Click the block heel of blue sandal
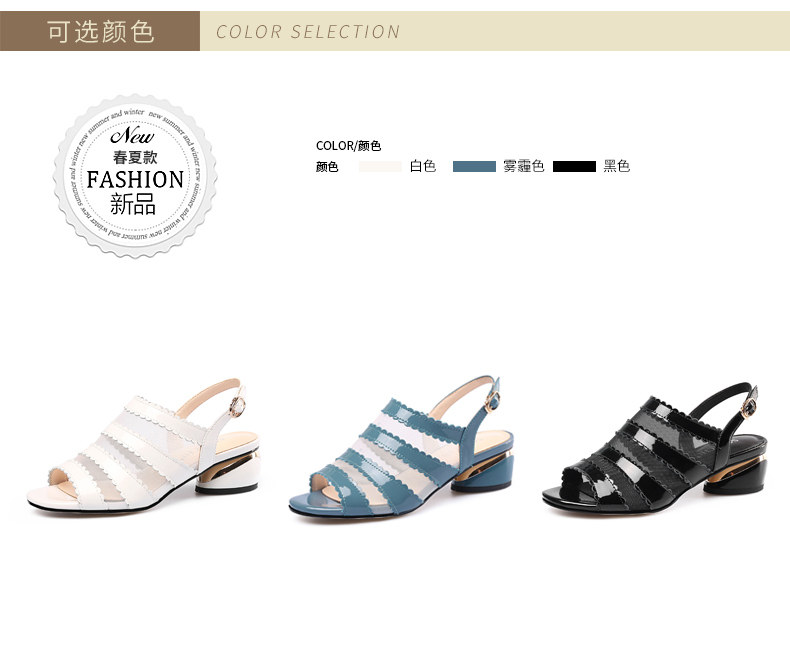Screen dimensions: 790x652 [x=483, y=471]
